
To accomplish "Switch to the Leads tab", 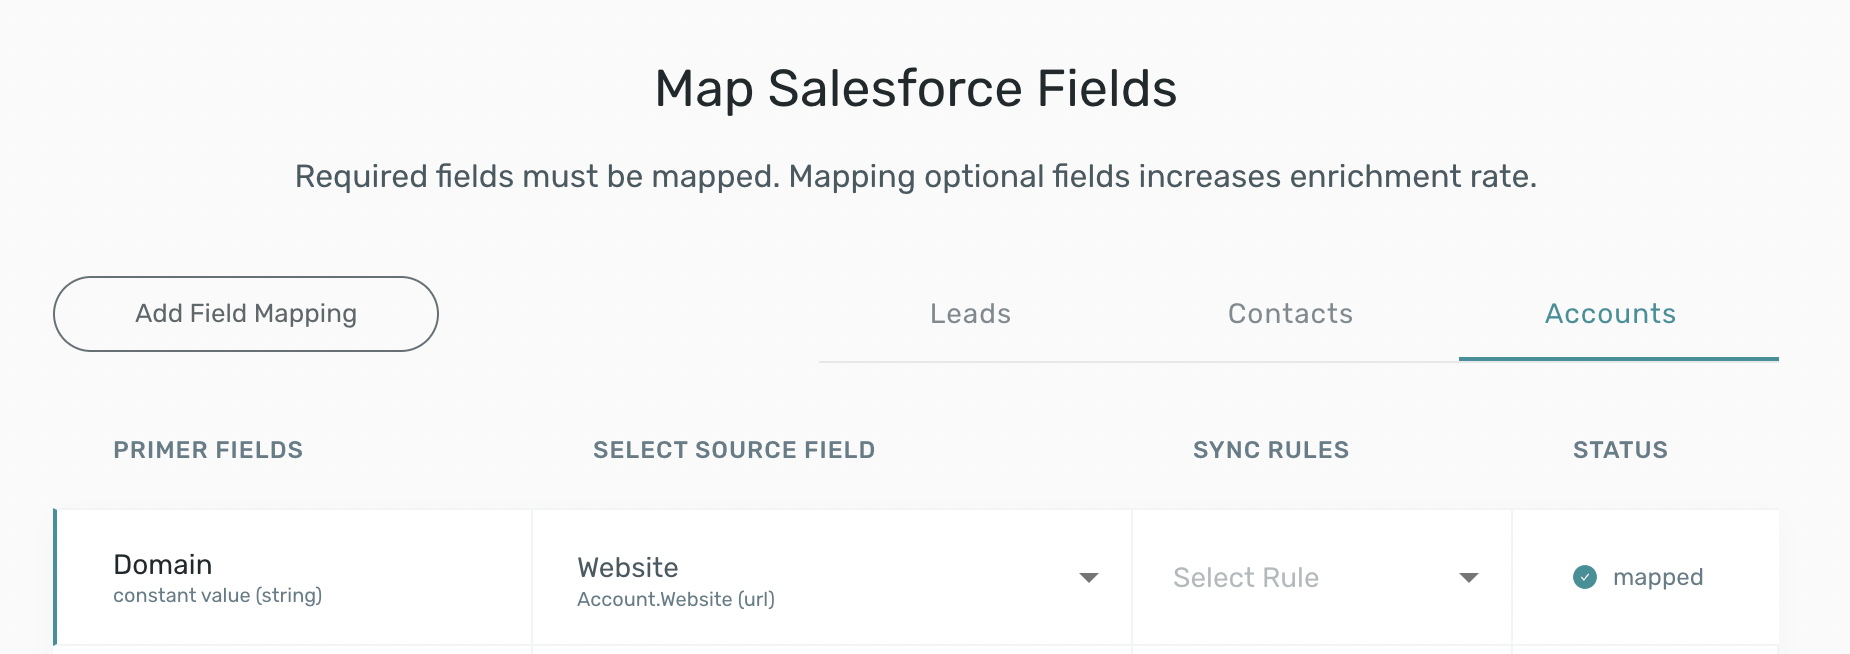I will pos(970,314).
